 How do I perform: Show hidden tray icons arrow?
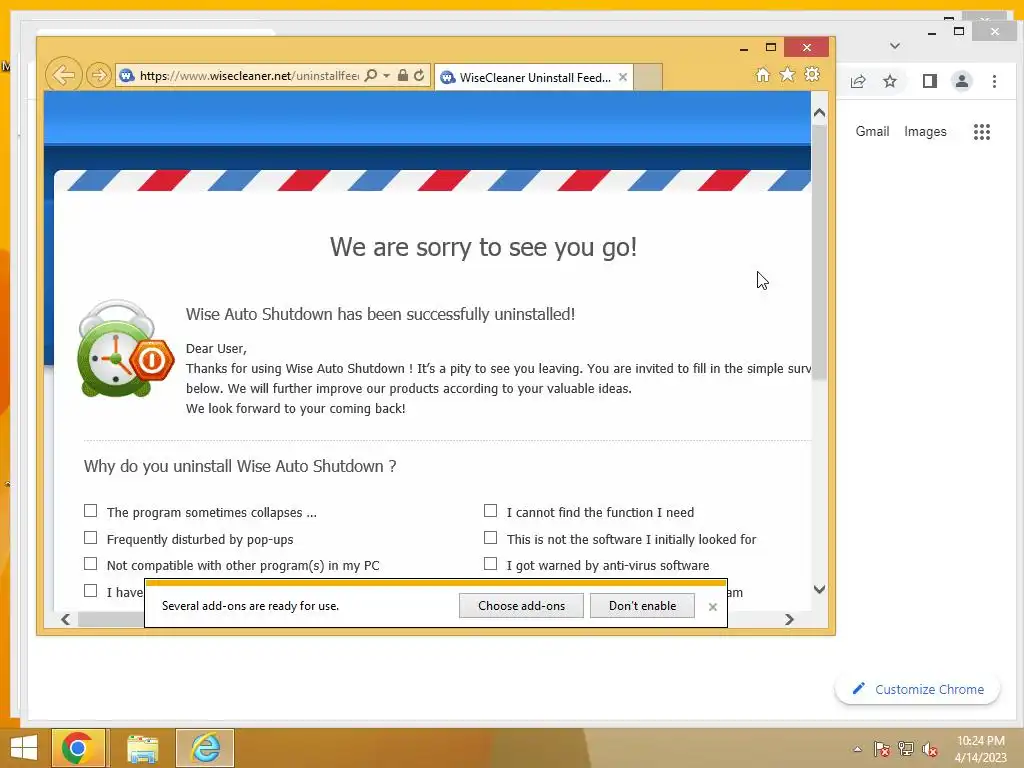(857, 749)
